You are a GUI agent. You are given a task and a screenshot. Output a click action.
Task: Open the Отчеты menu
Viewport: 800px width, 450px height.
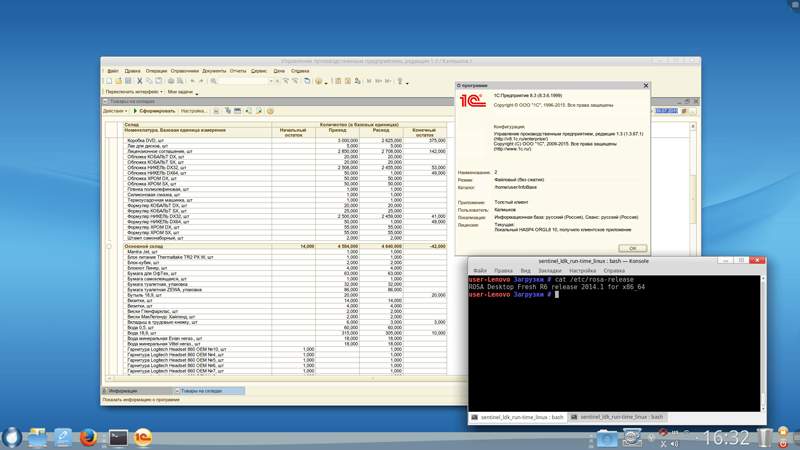tap(238, 71)
